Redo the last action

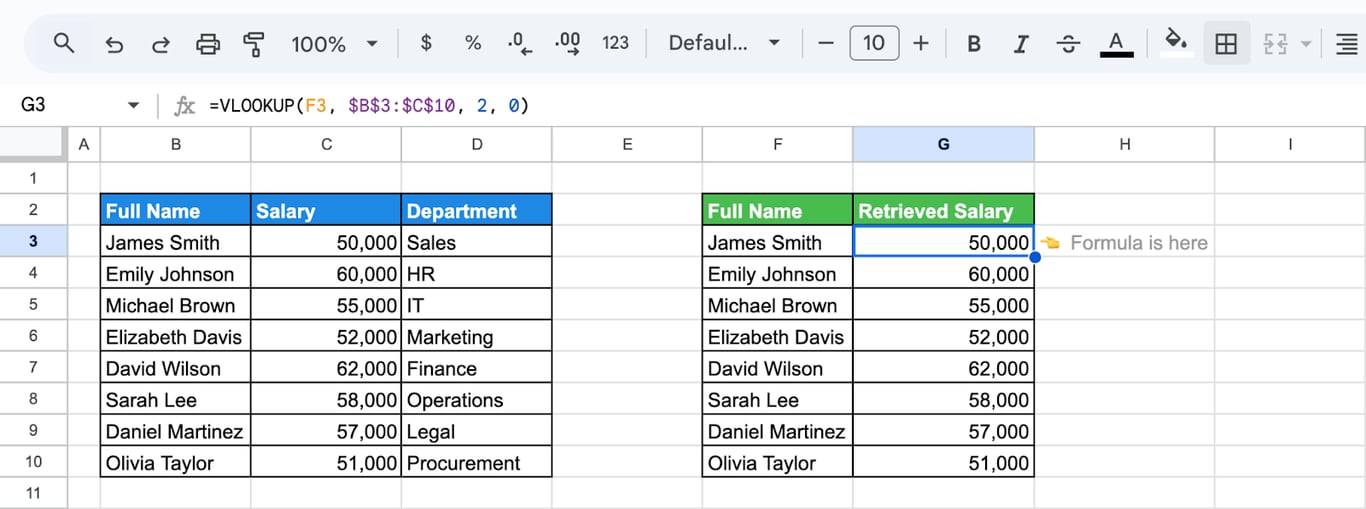pos(160,44)
